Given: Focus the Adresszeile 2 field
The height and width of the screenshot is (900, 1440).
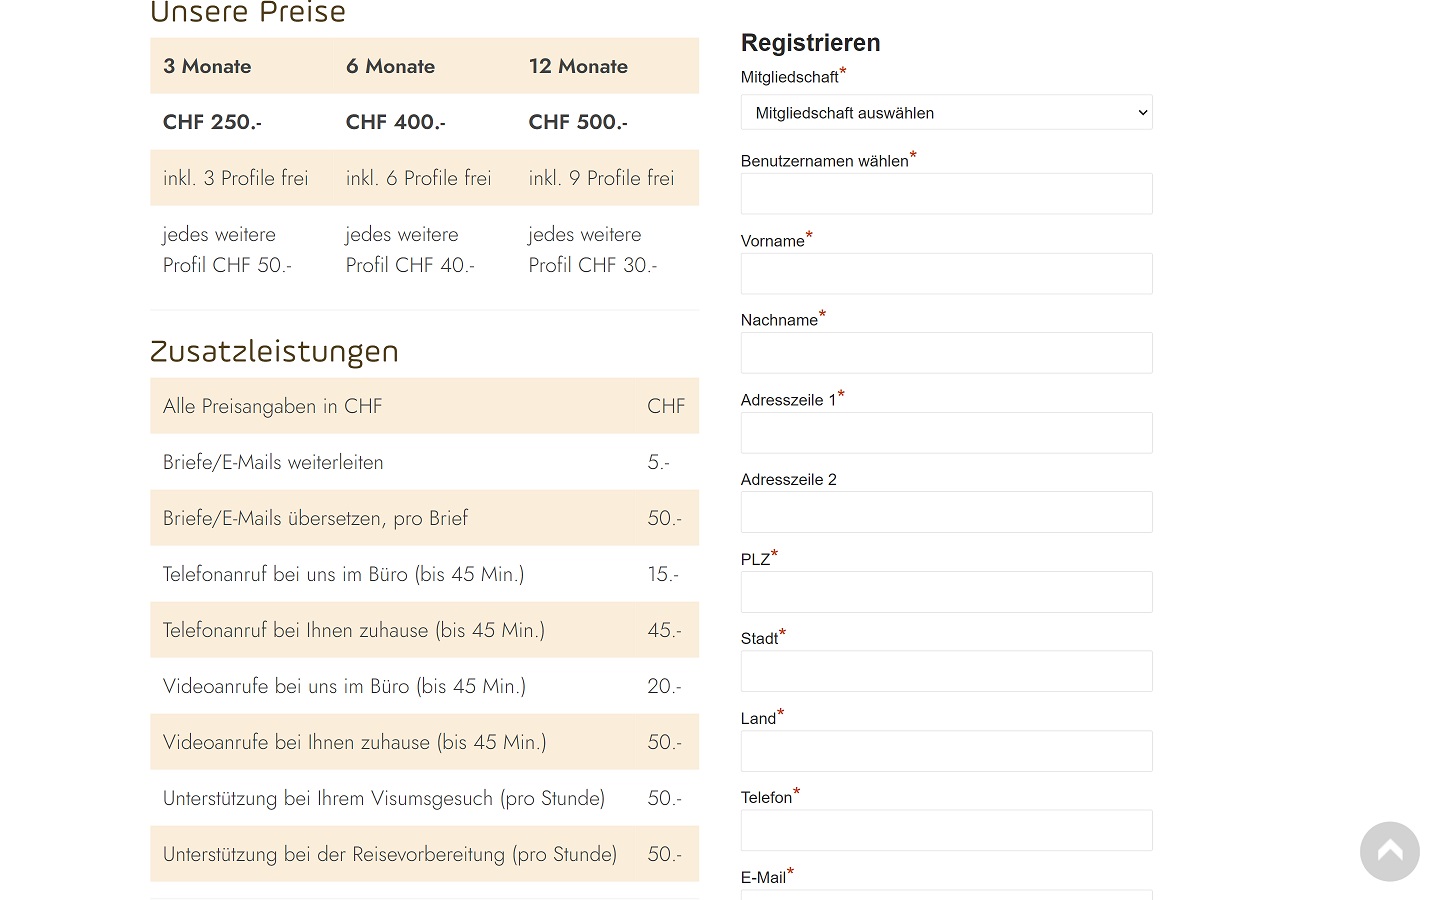Looking at the screenshot, I should 946,511.
